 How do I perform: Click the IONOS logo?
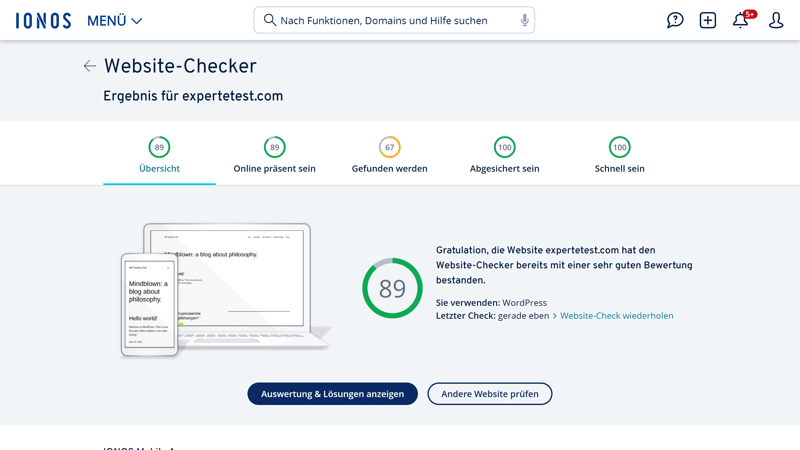click(x=43, y=21)
